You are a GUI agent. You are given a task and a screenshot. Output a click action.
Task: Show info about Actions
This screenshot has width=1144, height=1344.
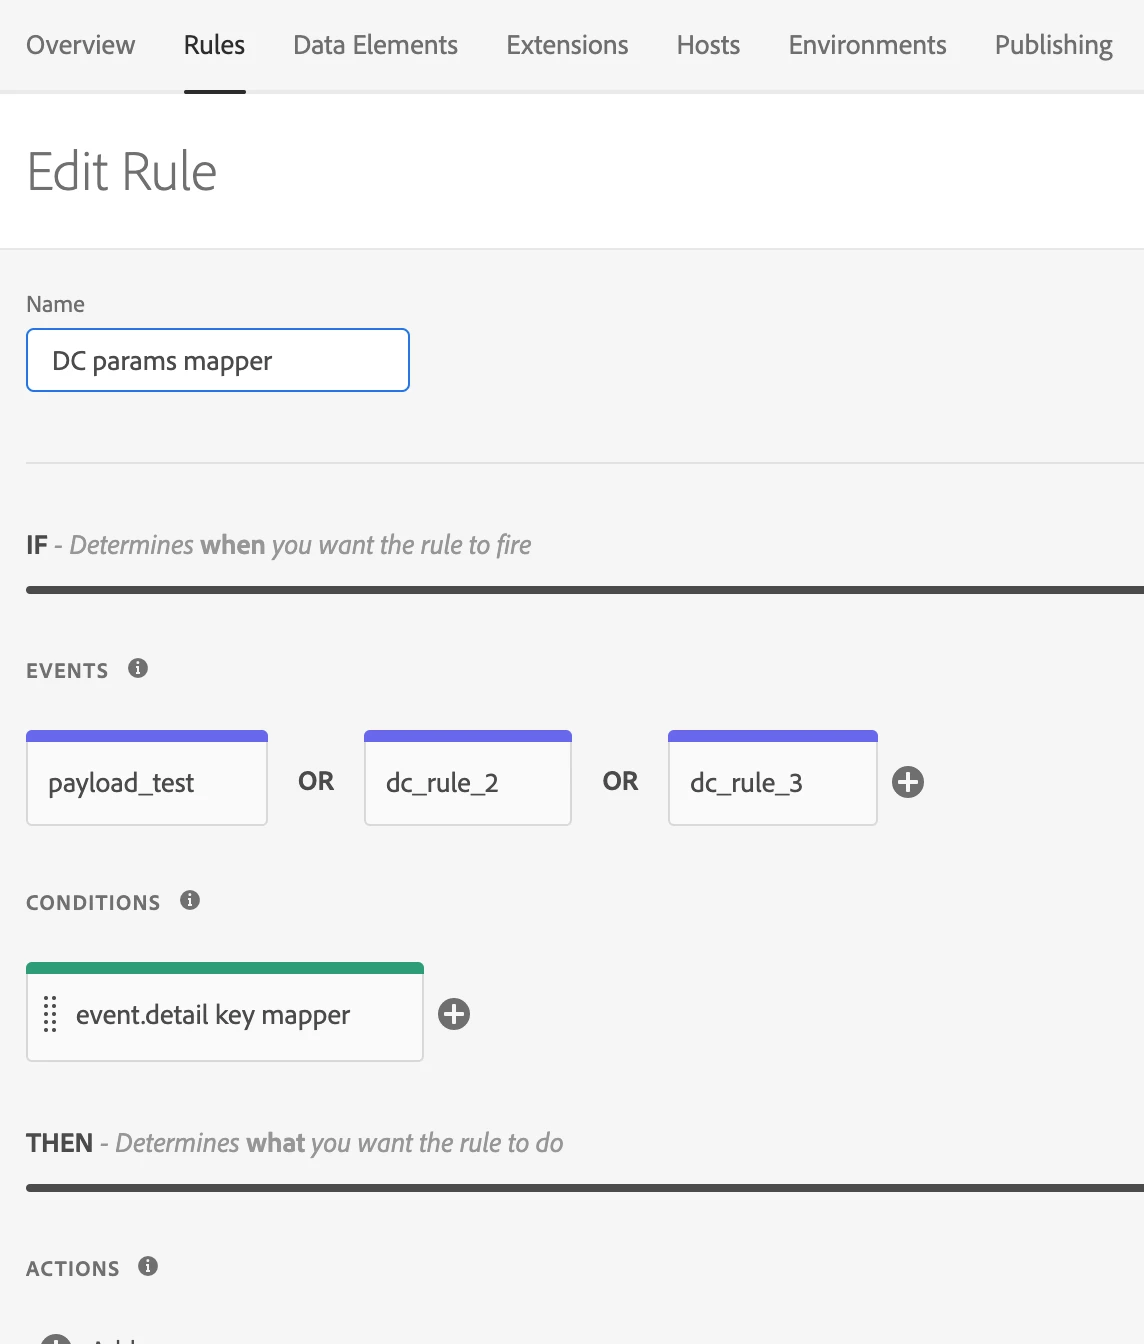pos(148,1266)
